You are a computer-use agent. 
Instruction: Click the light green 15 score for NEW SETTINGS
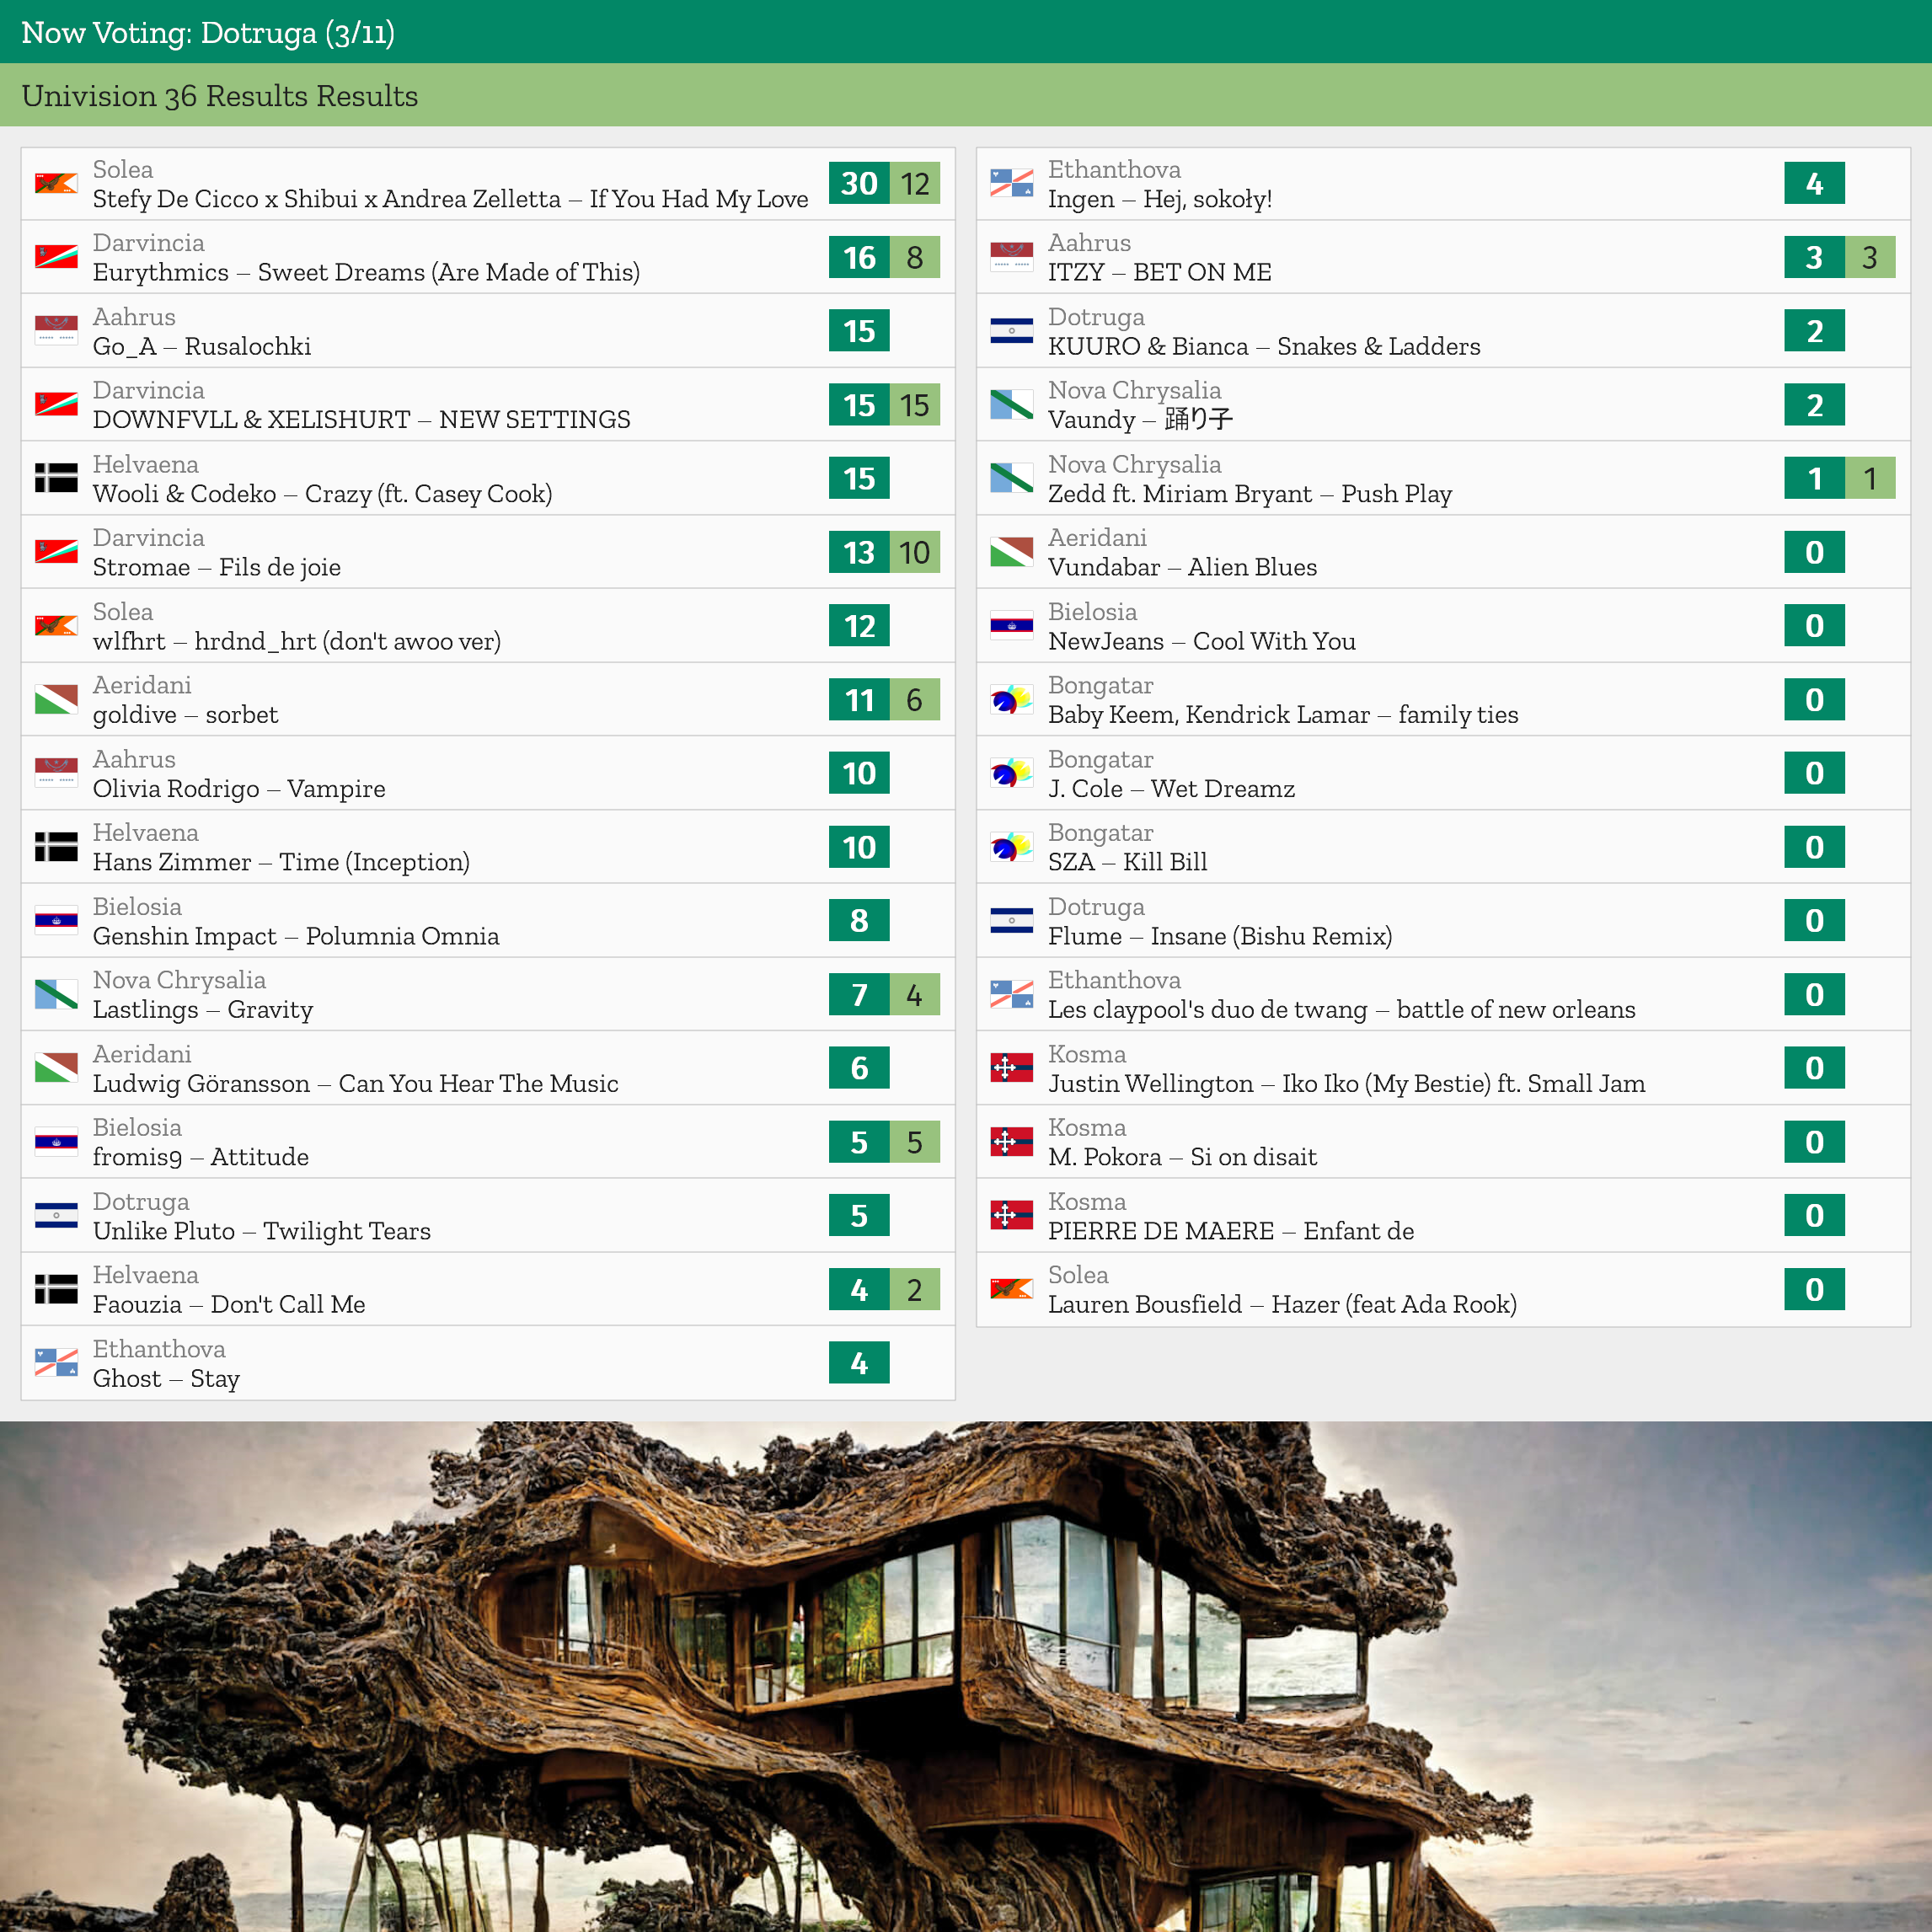point(914,405)
